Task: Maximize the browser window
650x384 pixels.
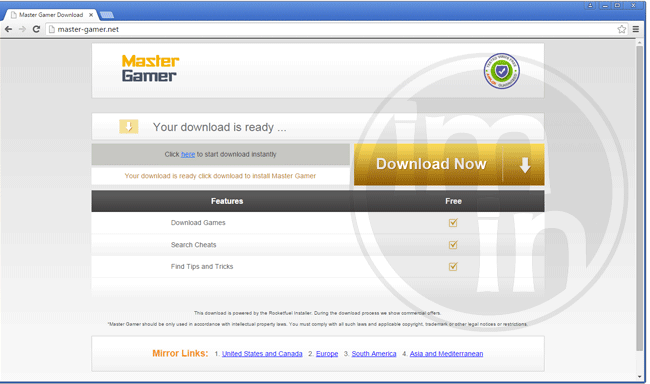Action: (x=617, y=5)
